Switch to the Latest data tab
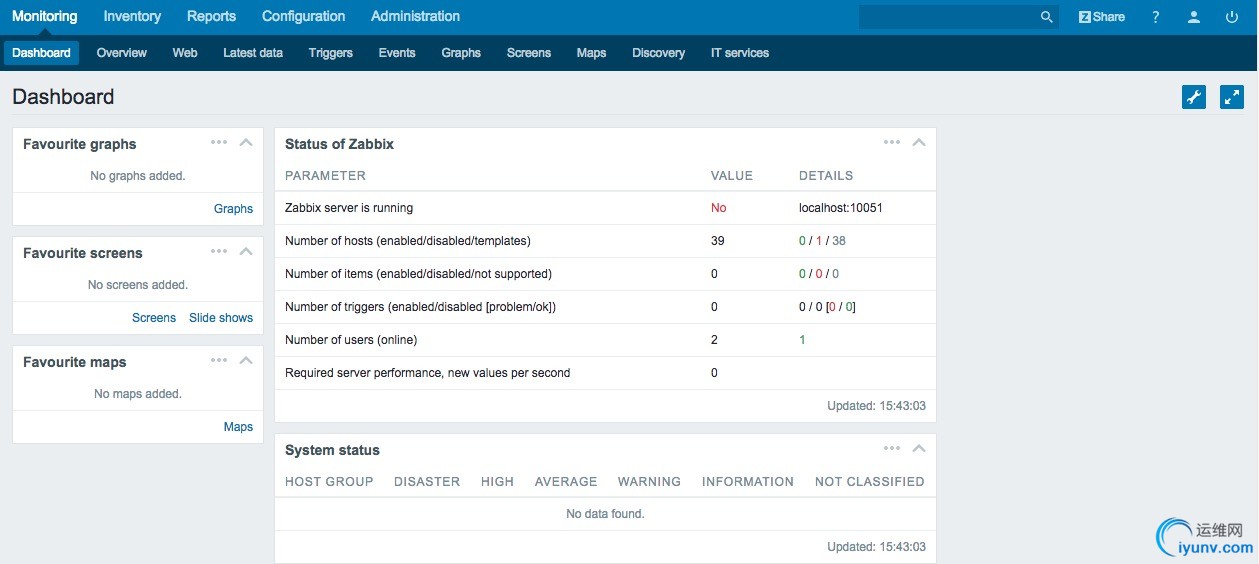 pyautogui.click(x=253, y=53)
